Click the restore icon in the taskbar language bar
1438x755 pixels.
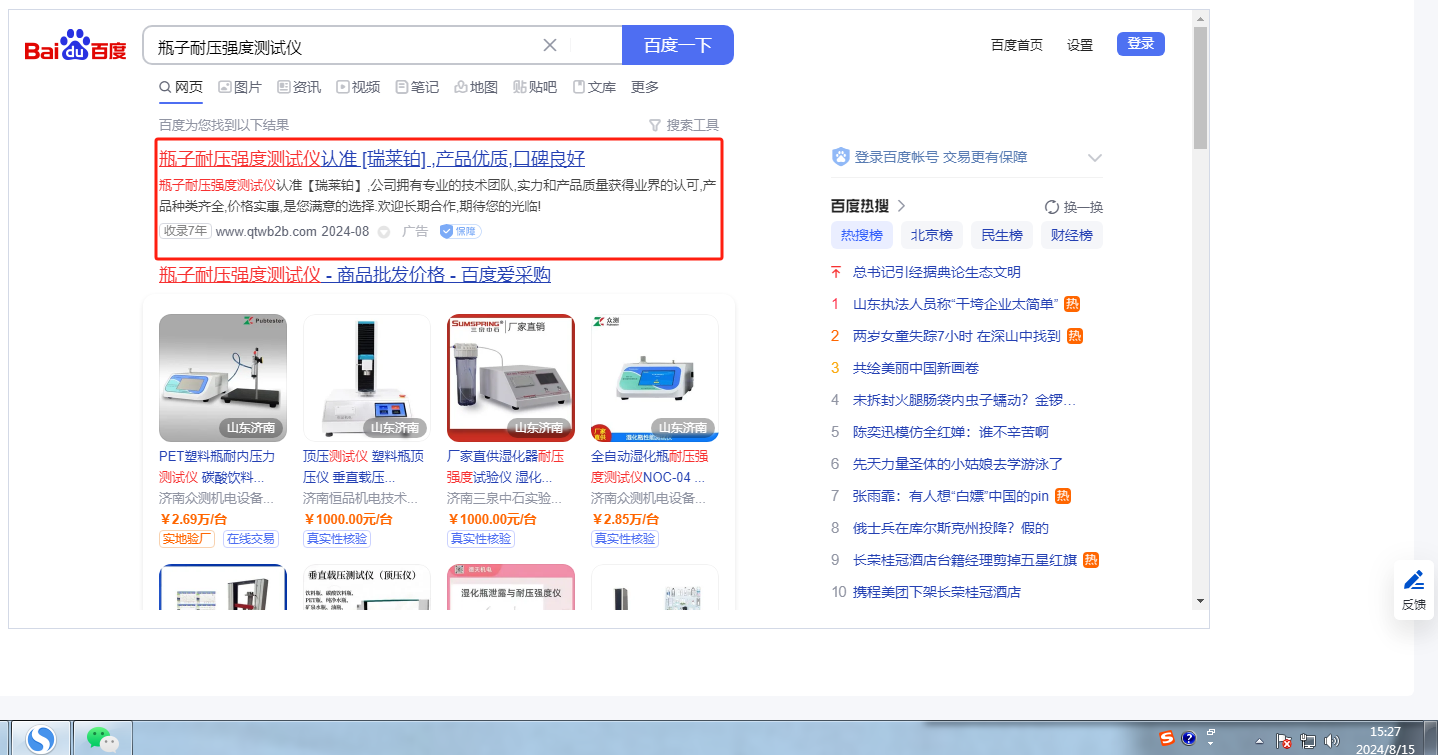coord(1211,732)
